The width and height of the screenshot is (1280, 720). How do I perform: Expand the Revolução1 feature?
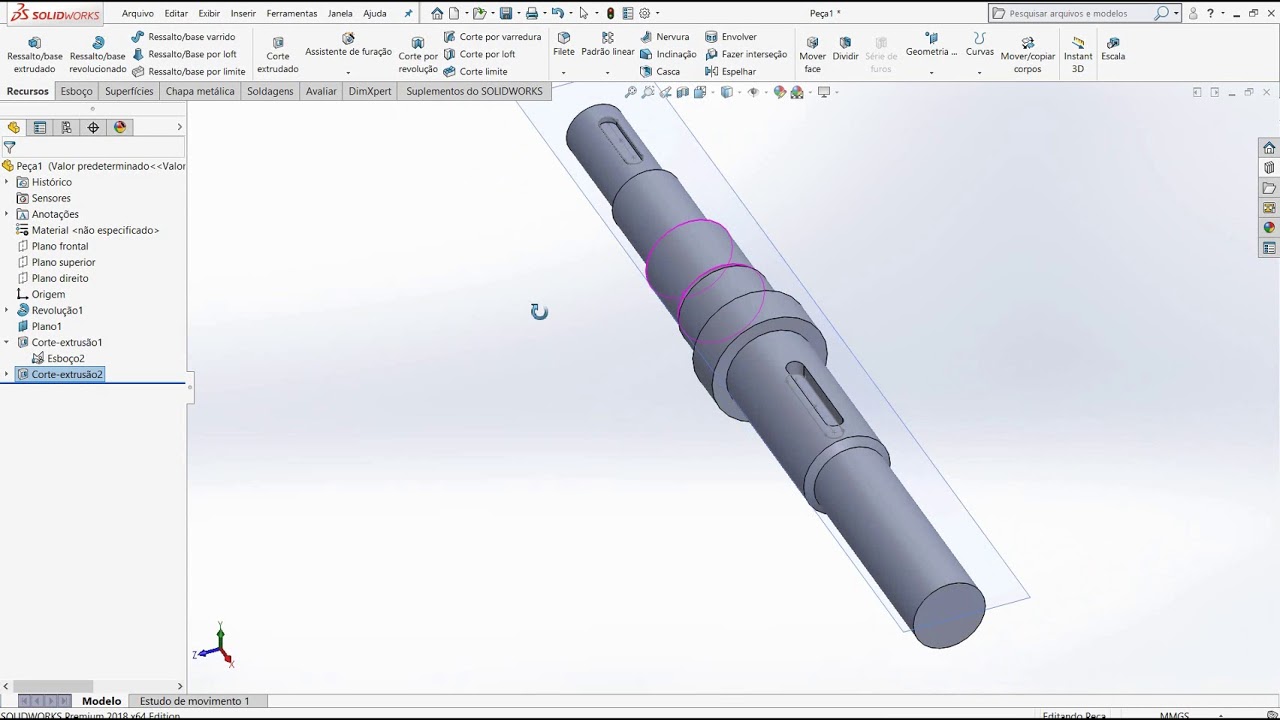(x=7, y=310)
